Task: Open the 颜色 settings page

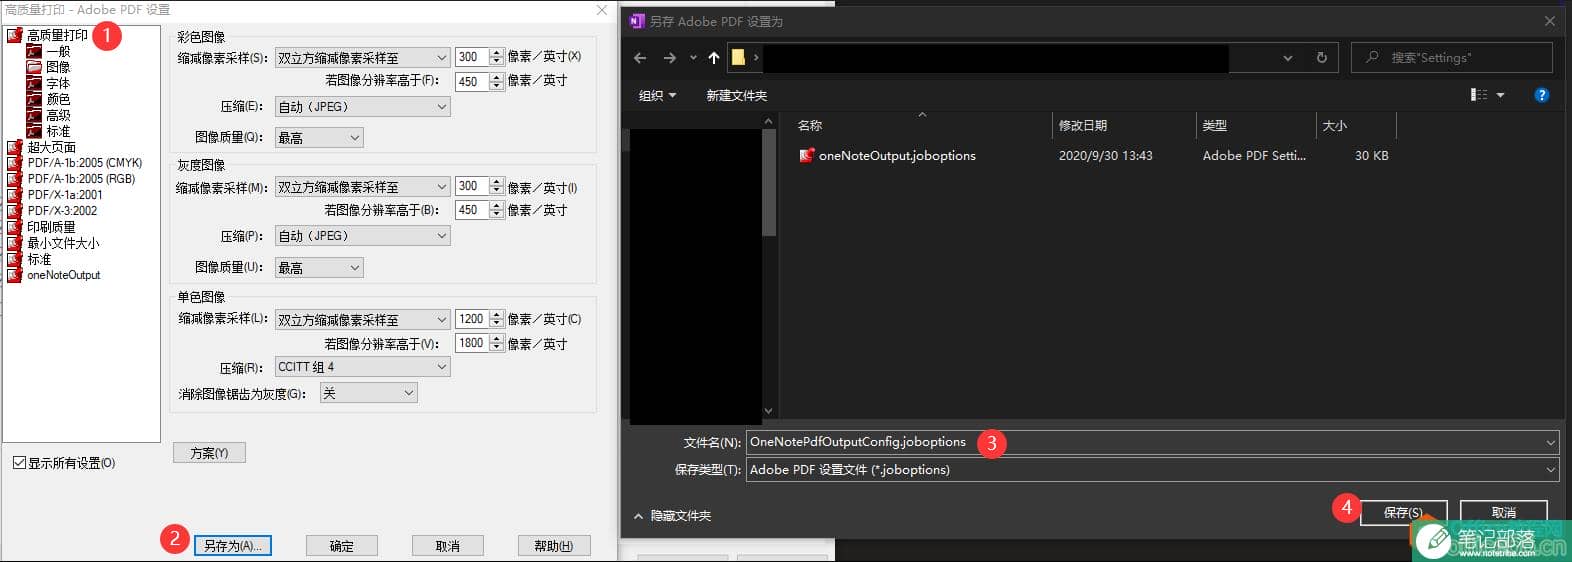Action: 58,99
